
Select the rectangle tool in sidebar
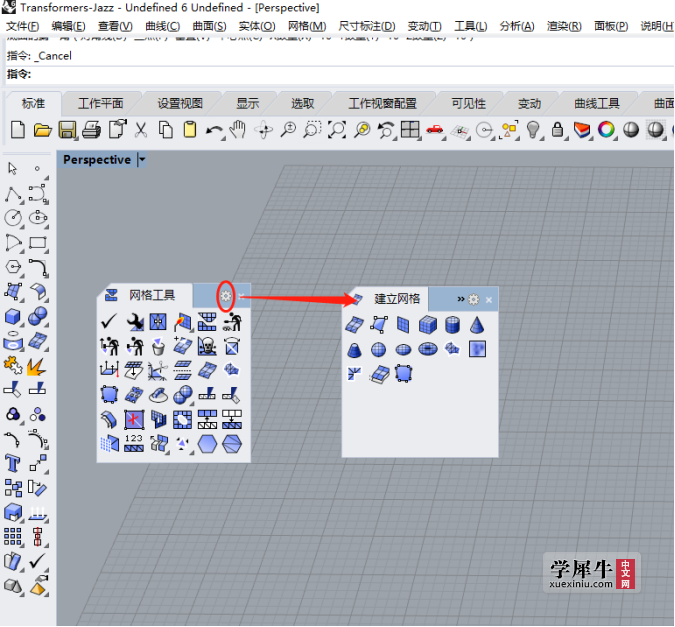click(x=38, y=243)
